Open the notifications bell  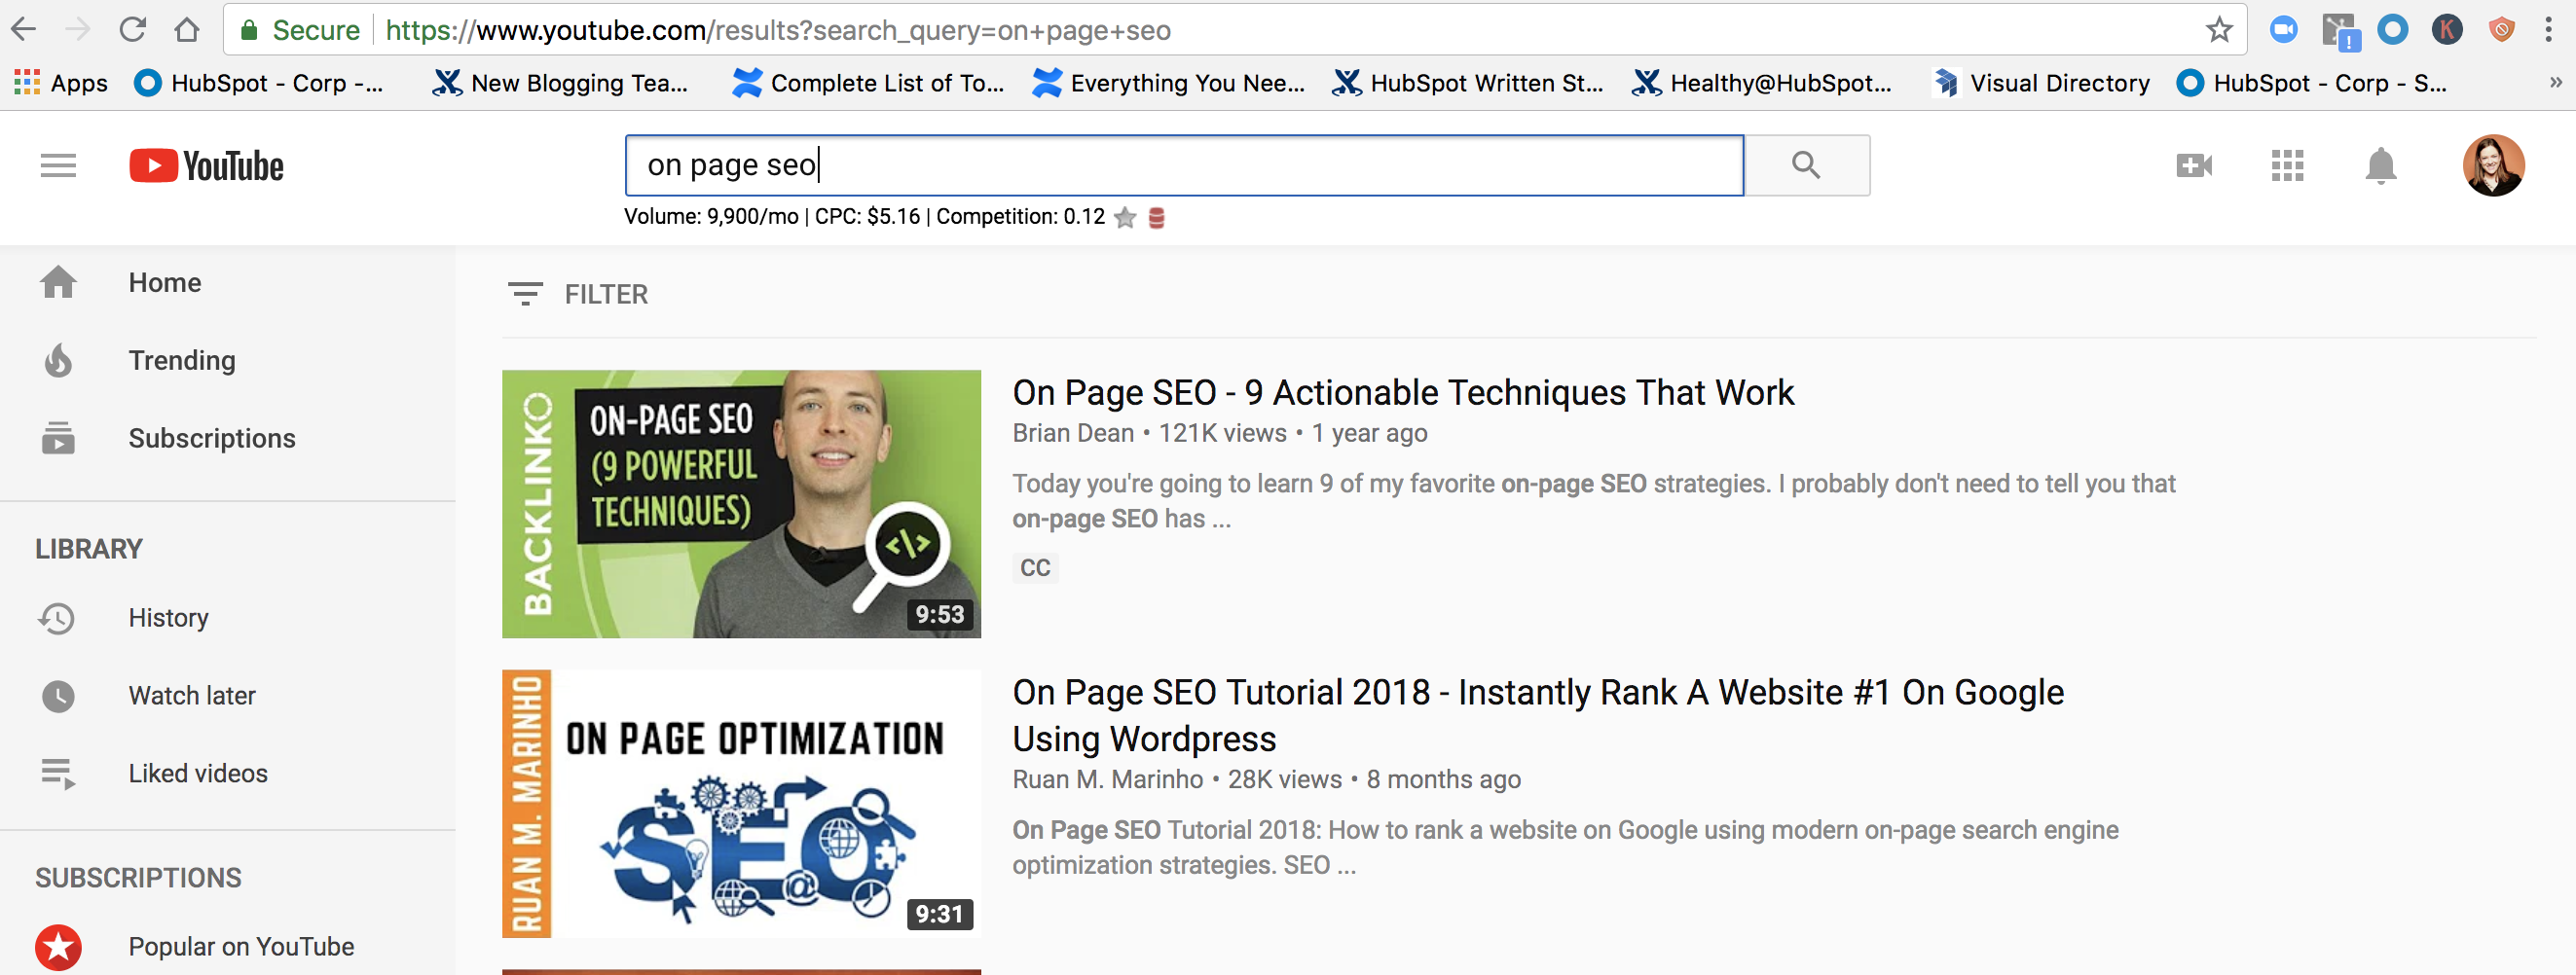pyautogui.click(x=2380, y=165)
